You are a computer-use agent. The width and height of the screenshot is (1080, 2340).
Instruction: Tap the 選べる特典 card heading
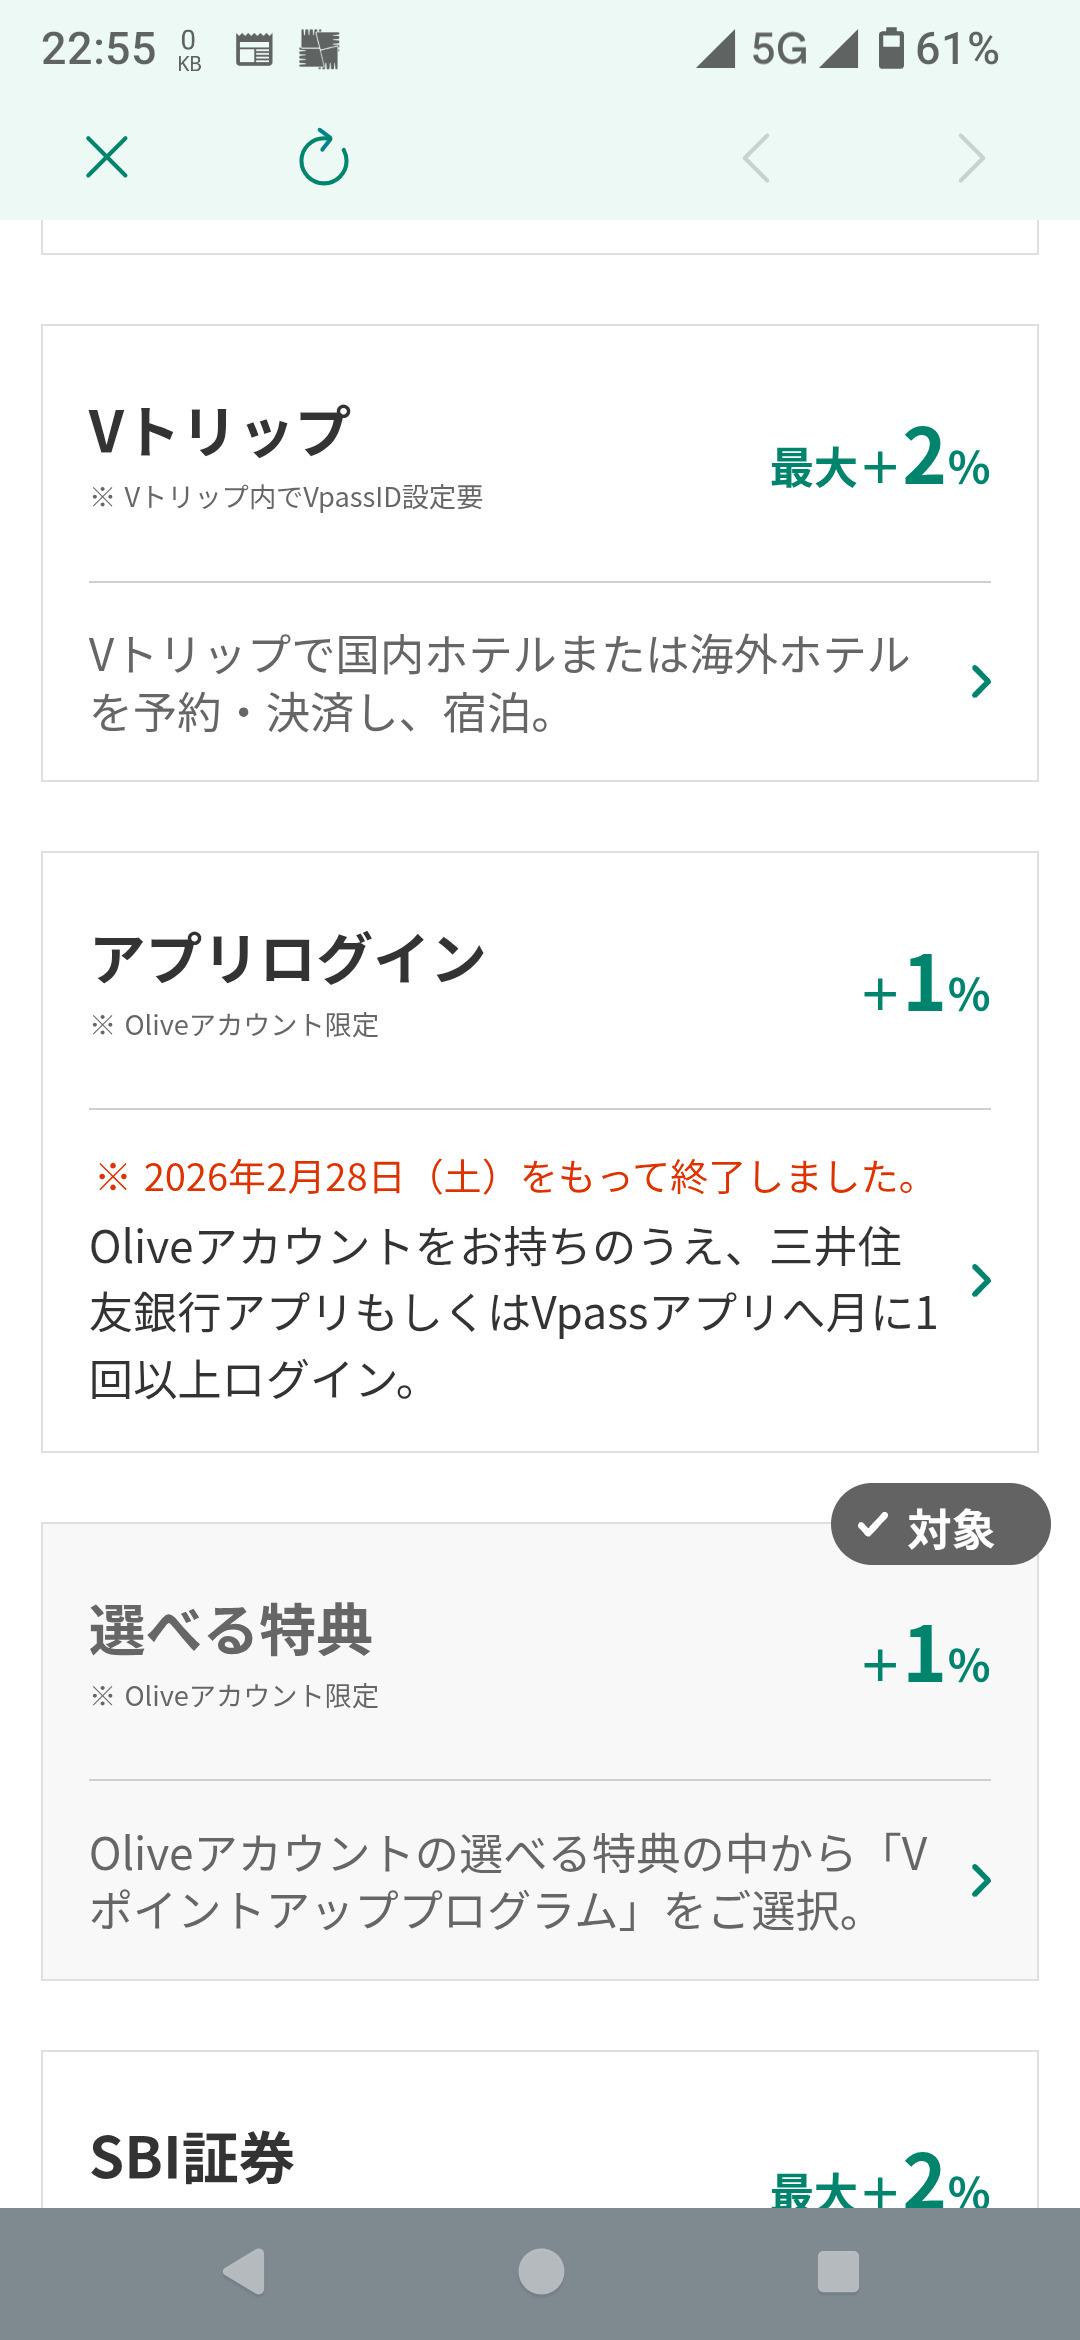[231, 1630]
